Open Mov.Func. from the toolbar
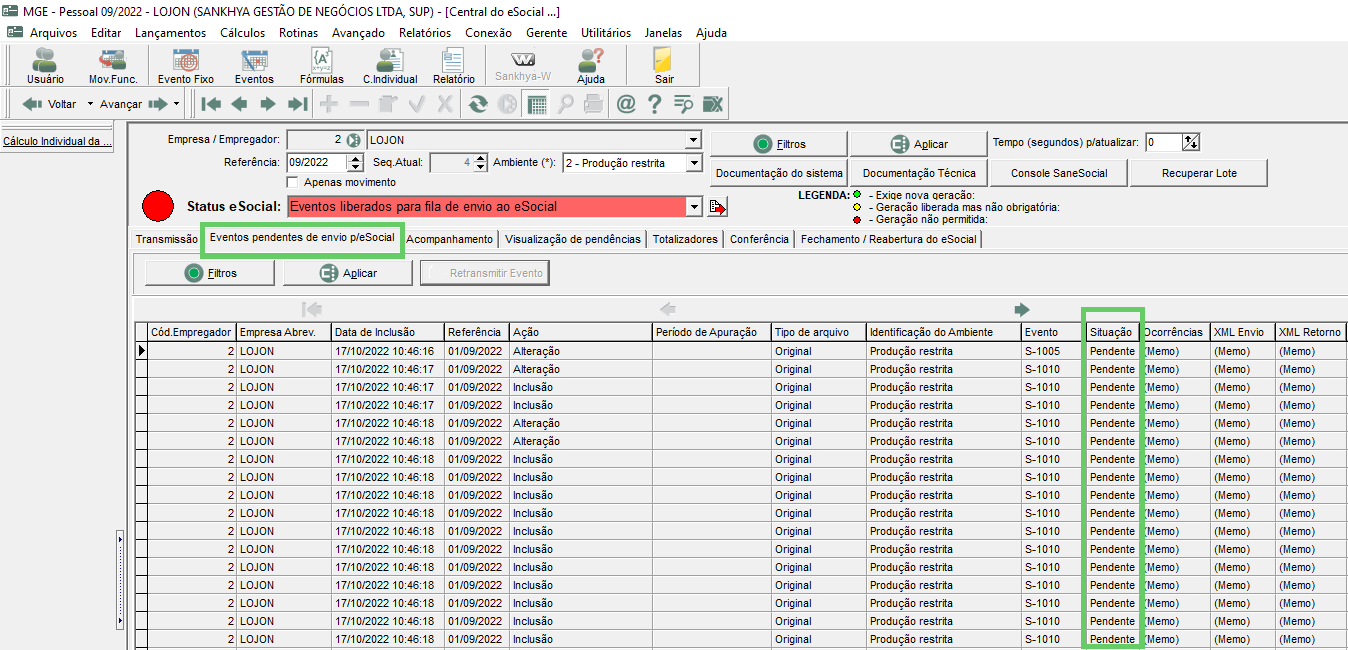The width and height of the screenshot is (1348, 650). [x=113, y=66]
